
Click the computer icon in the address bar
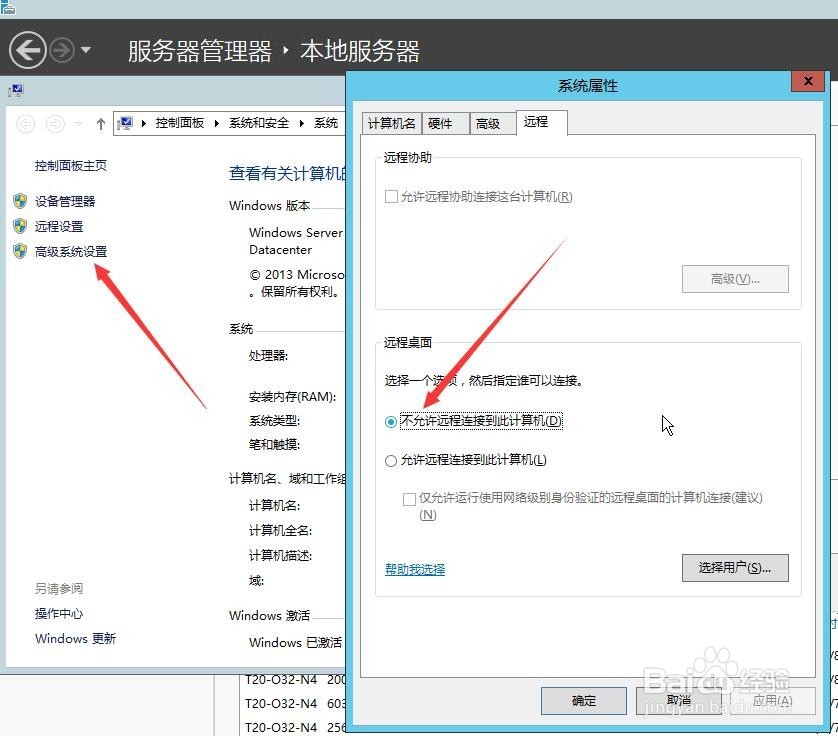126,123
